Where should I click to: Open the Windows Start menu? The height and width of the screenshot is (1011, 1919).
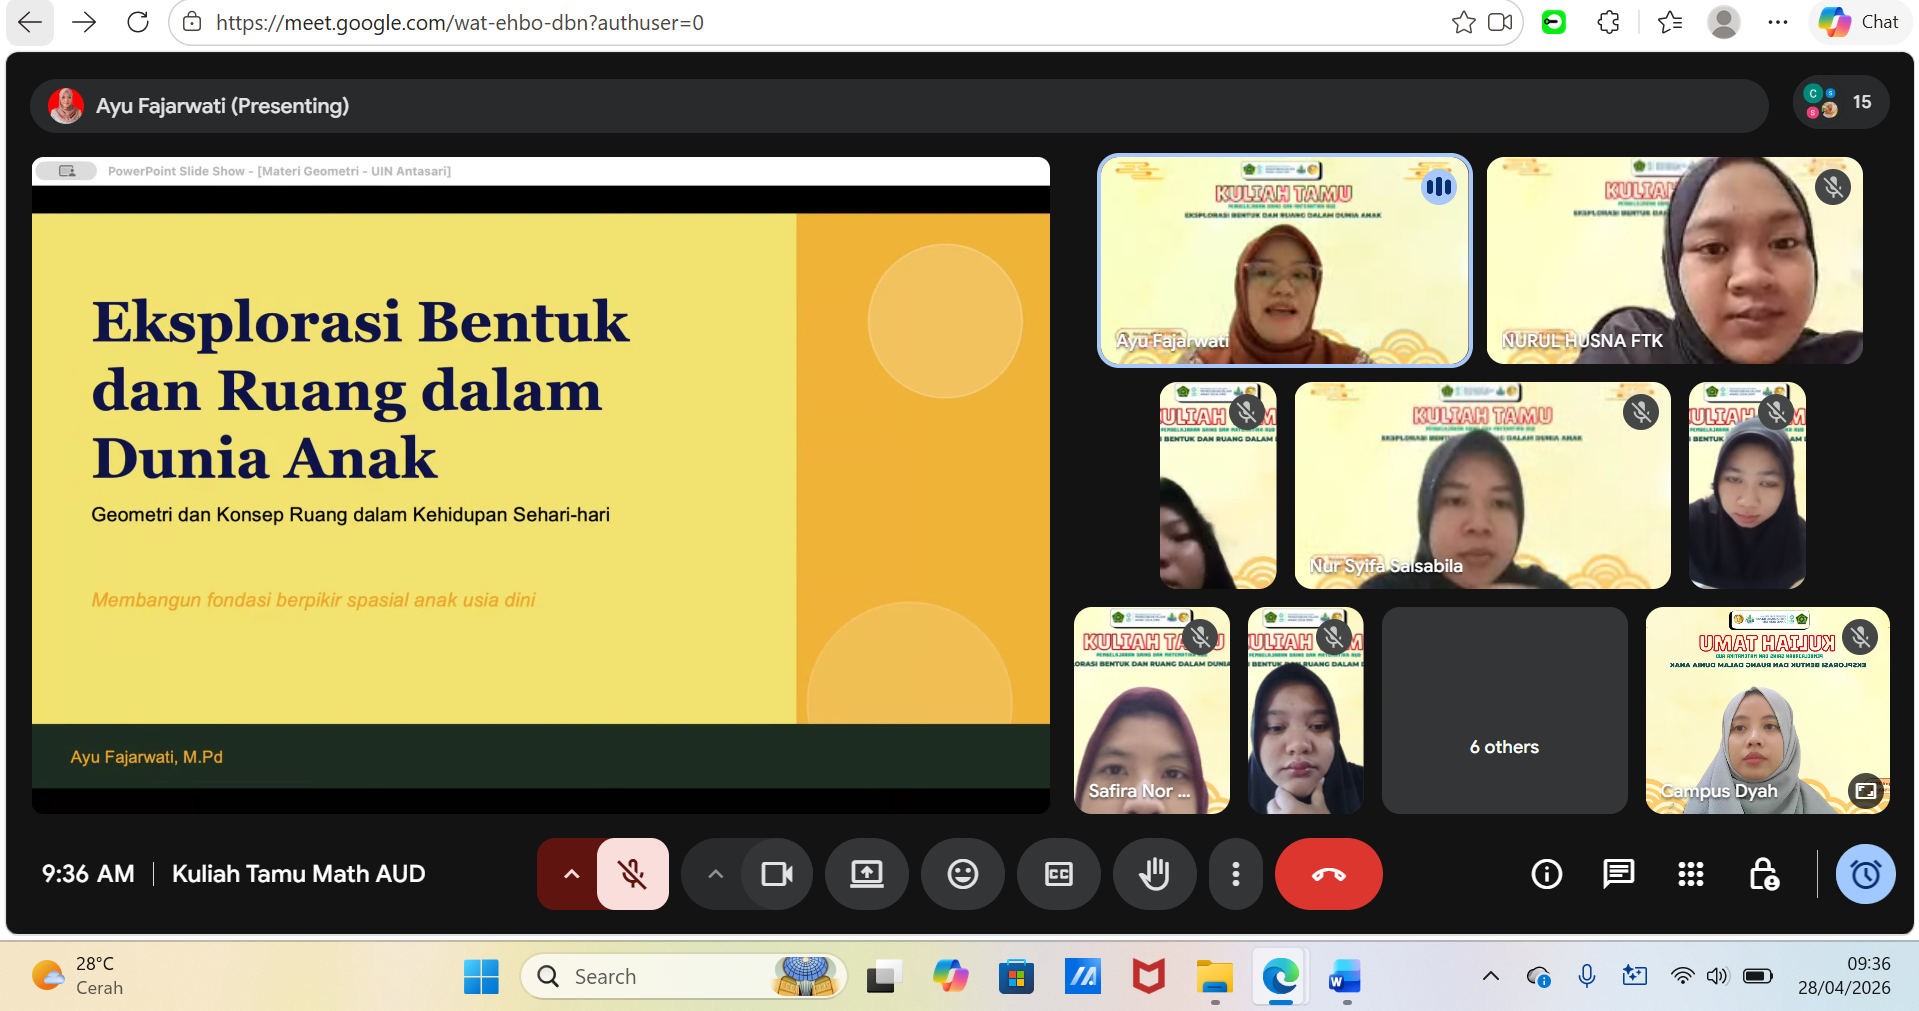481,976
